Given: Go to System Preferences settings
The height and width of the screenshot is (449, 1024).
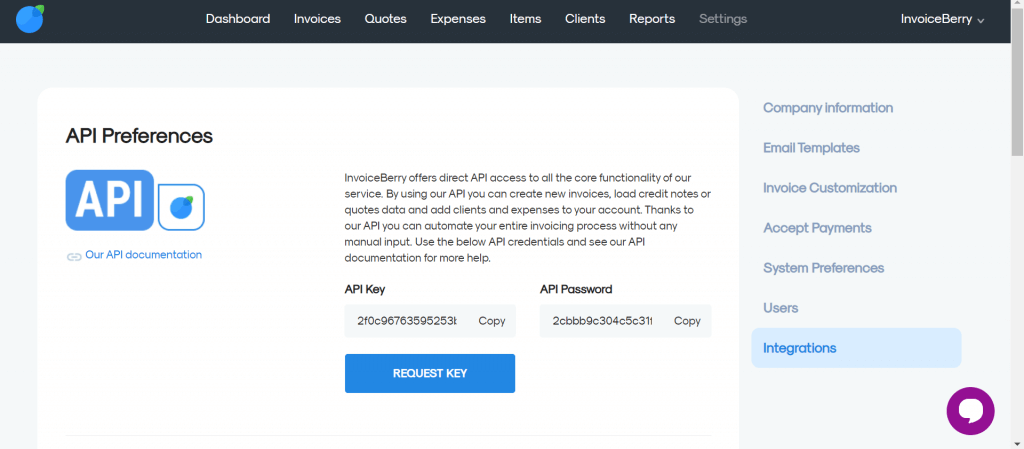Looking at the screenshot, I should point(824,268).
